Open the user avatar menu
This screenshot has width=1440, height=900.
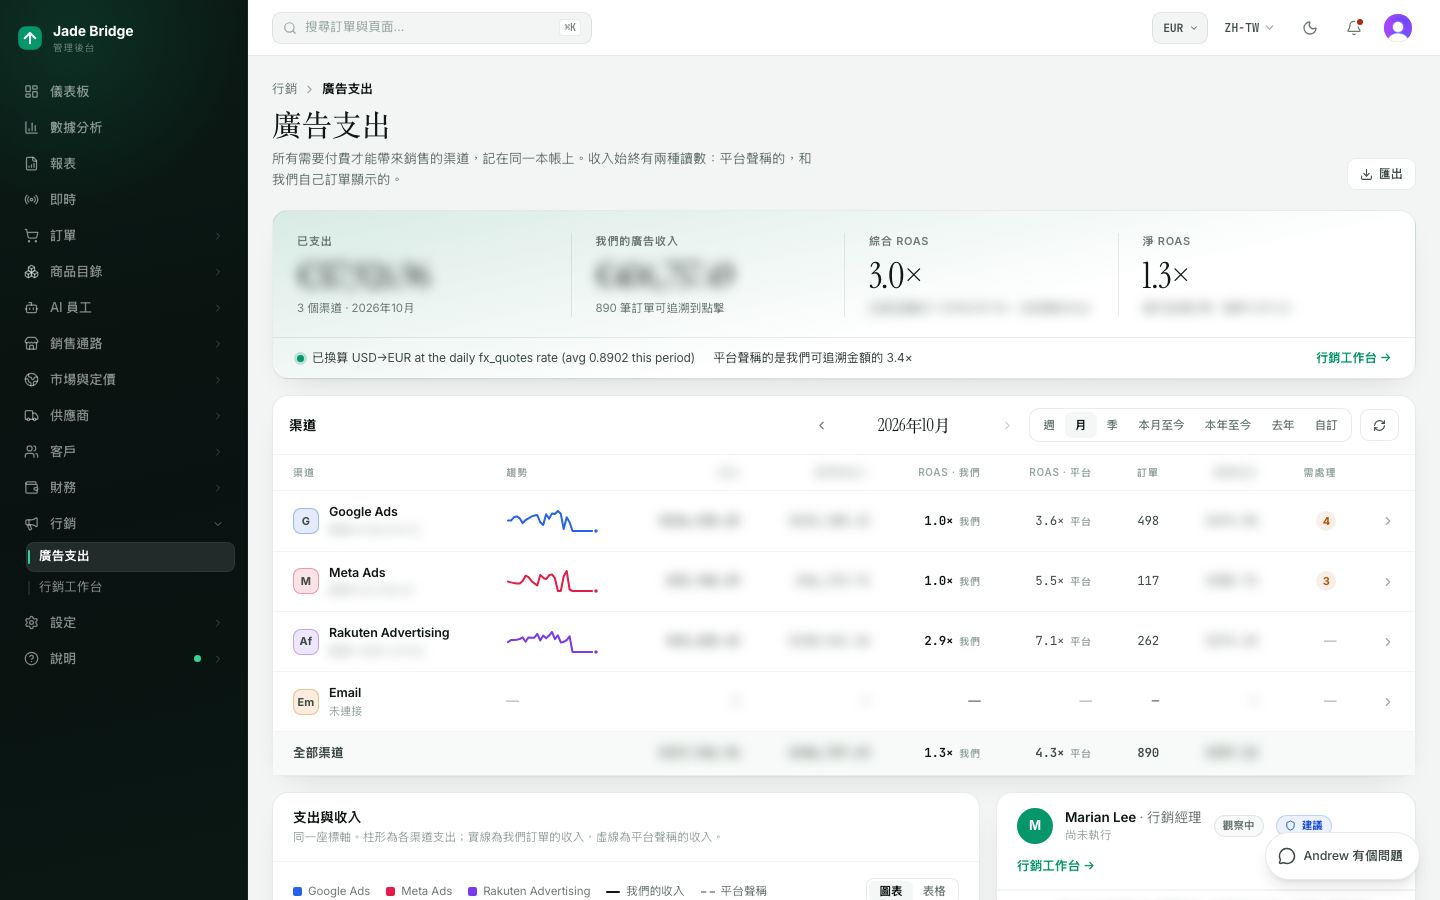(1398, 28)
